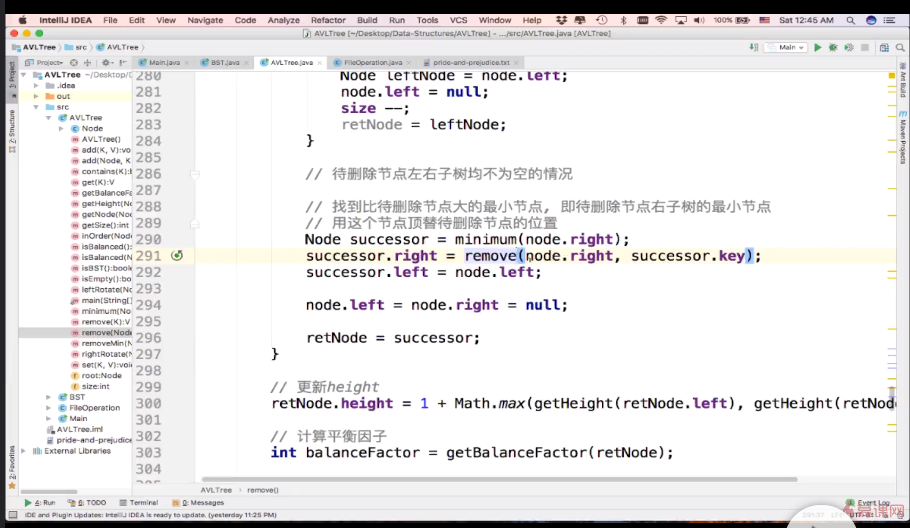Toggle the 6: TODO tool window
910x528 pixels.
coord(86,502)
